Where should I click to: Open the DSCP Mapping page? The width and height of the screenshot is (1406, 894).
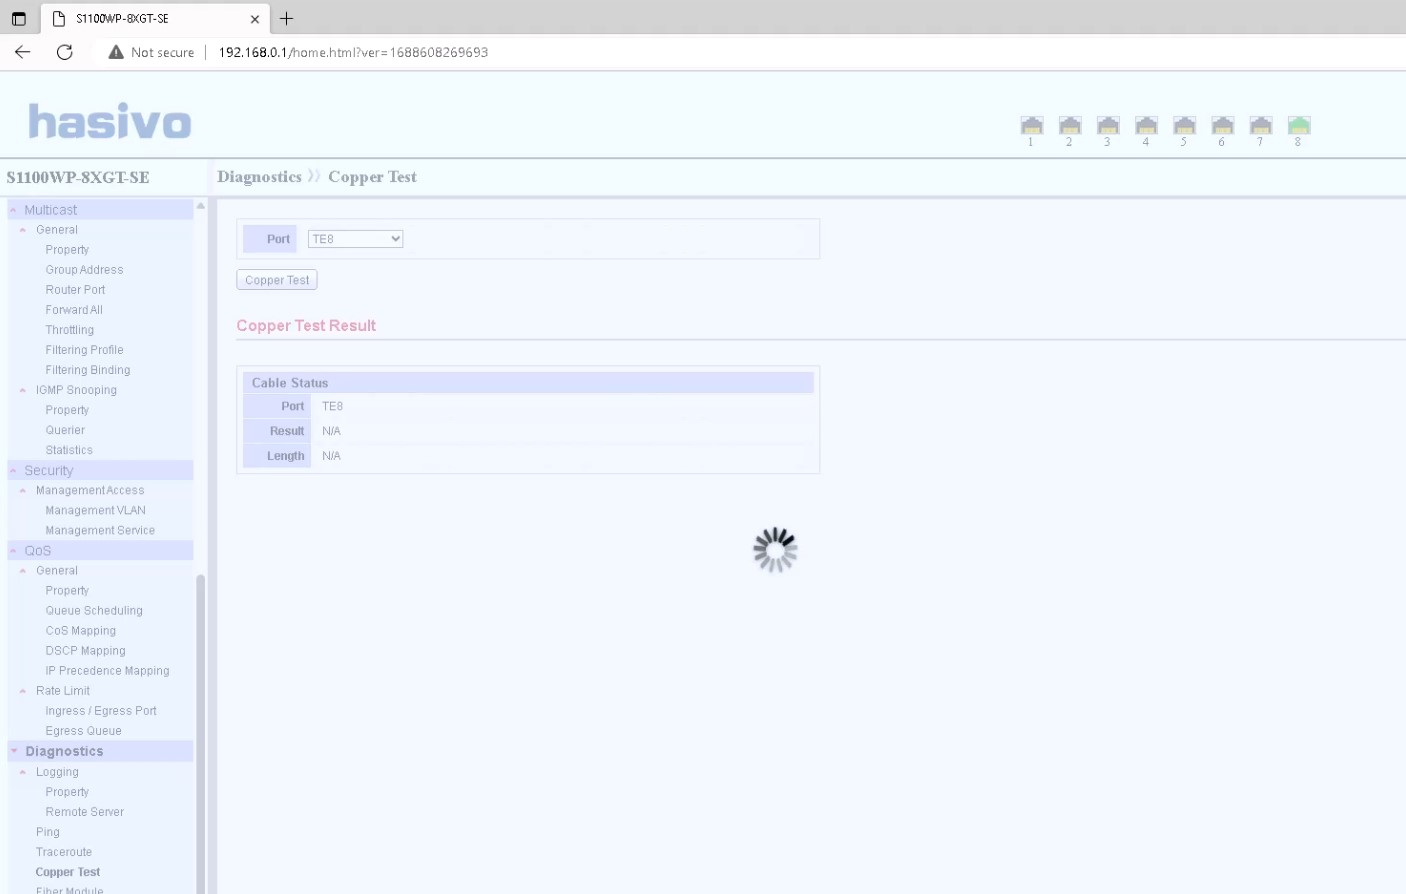pyautogui.click(x=85, y=651)
